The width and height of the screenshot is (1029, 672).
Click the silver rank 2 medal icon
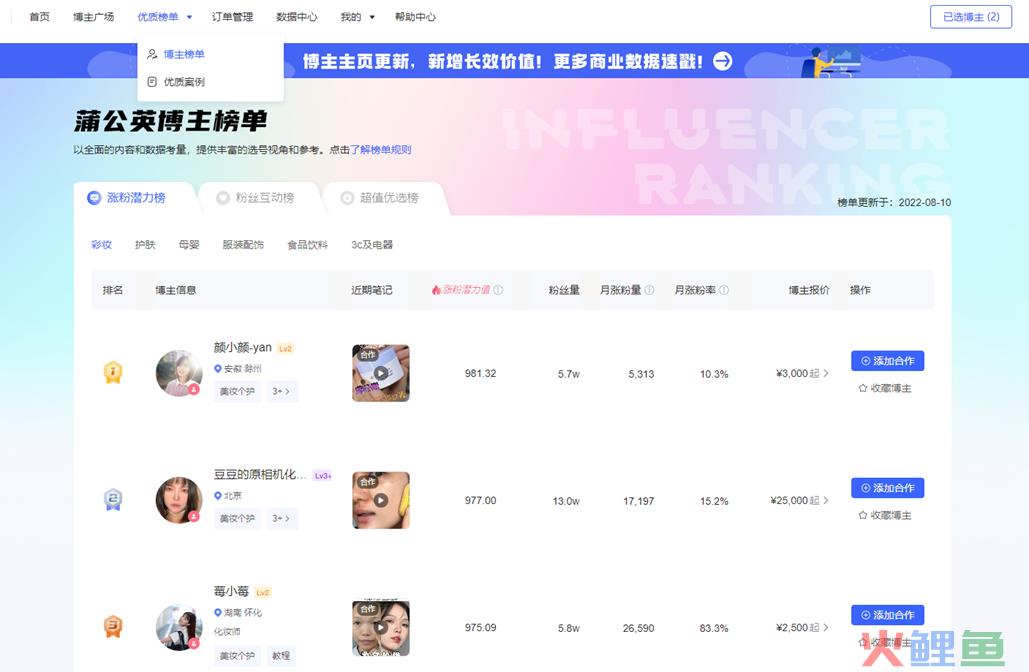pos(114,499)
